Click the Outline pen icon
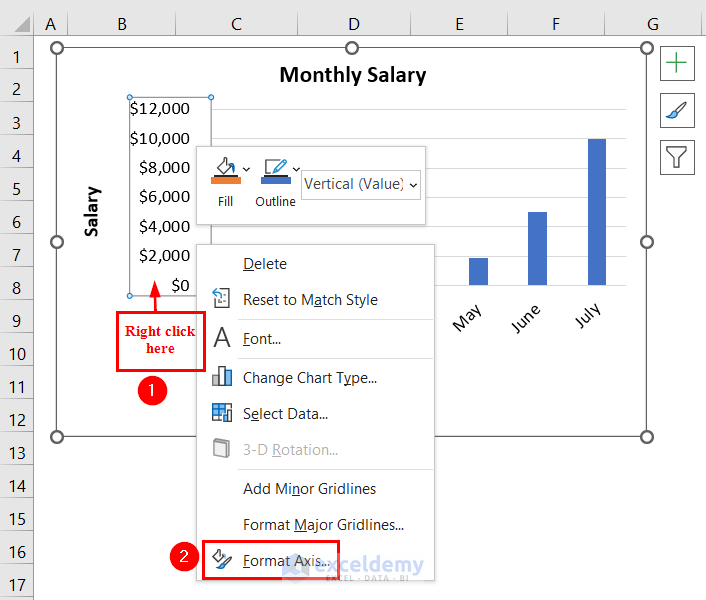The height and width of the screenshot is (600, 706). coord(276,167)
